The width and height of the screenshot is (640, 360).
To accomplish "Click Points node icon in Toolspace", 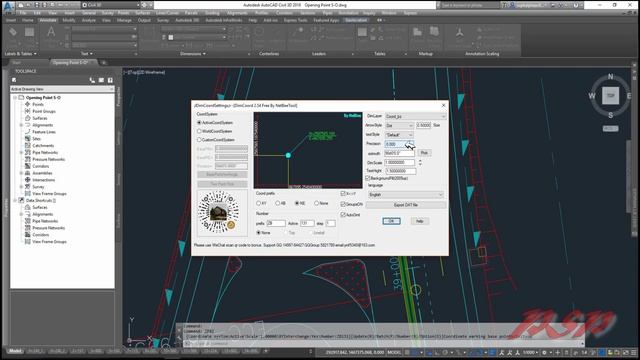I will (x=28, y=104).
